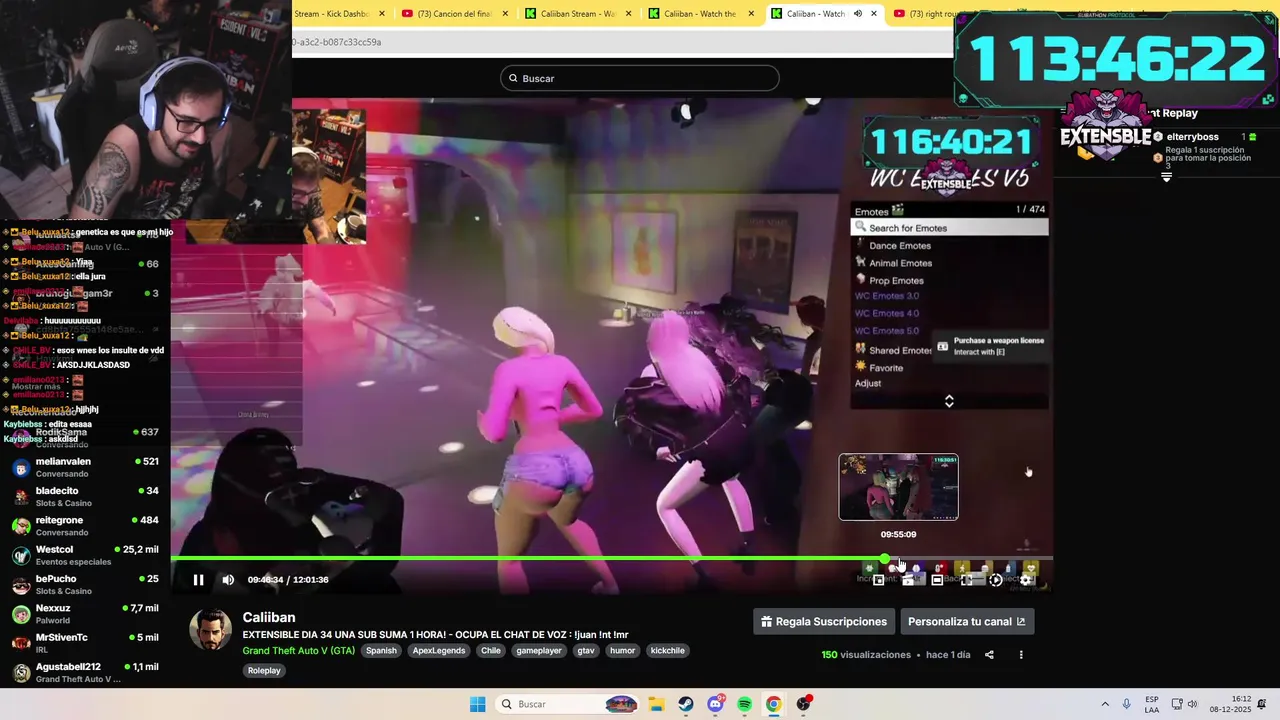This screenshot has height=720, width=1280.
Task: Open melianvalen channel in sidebar
Action: (85, 467)
